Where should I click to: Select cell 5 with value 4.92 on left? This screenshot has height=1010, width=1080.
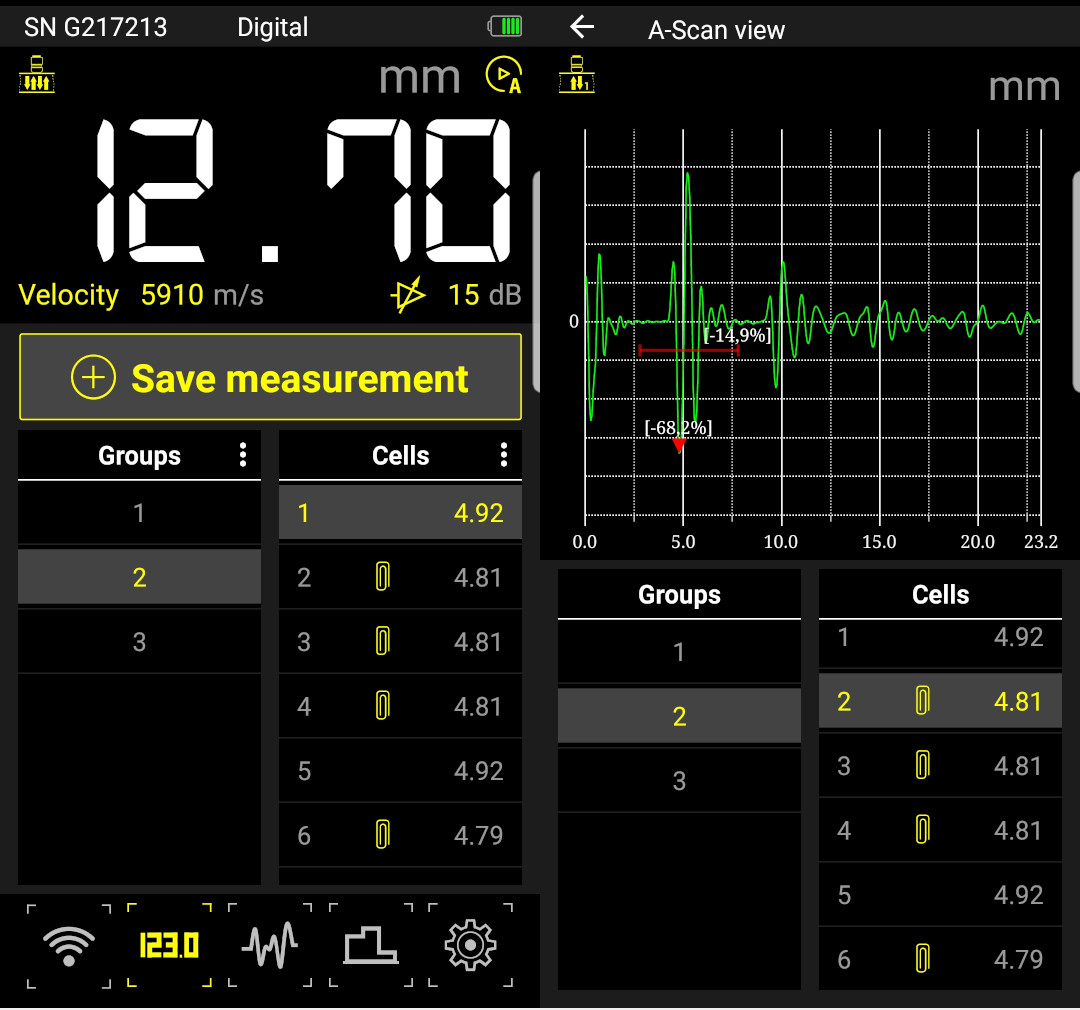coord(400,771)
